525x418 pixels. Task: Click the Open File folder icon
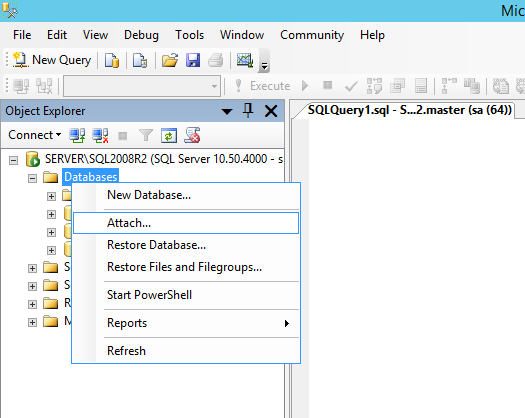coord(170,61)
